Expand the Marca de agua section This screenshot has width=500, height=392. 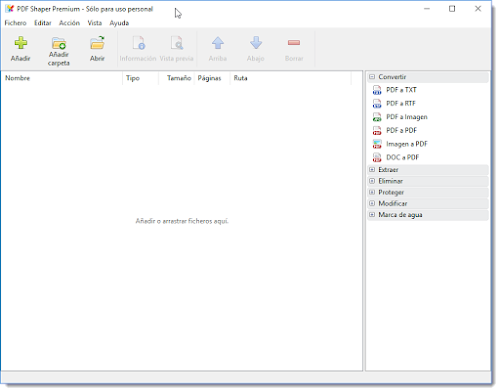(372, 215)
